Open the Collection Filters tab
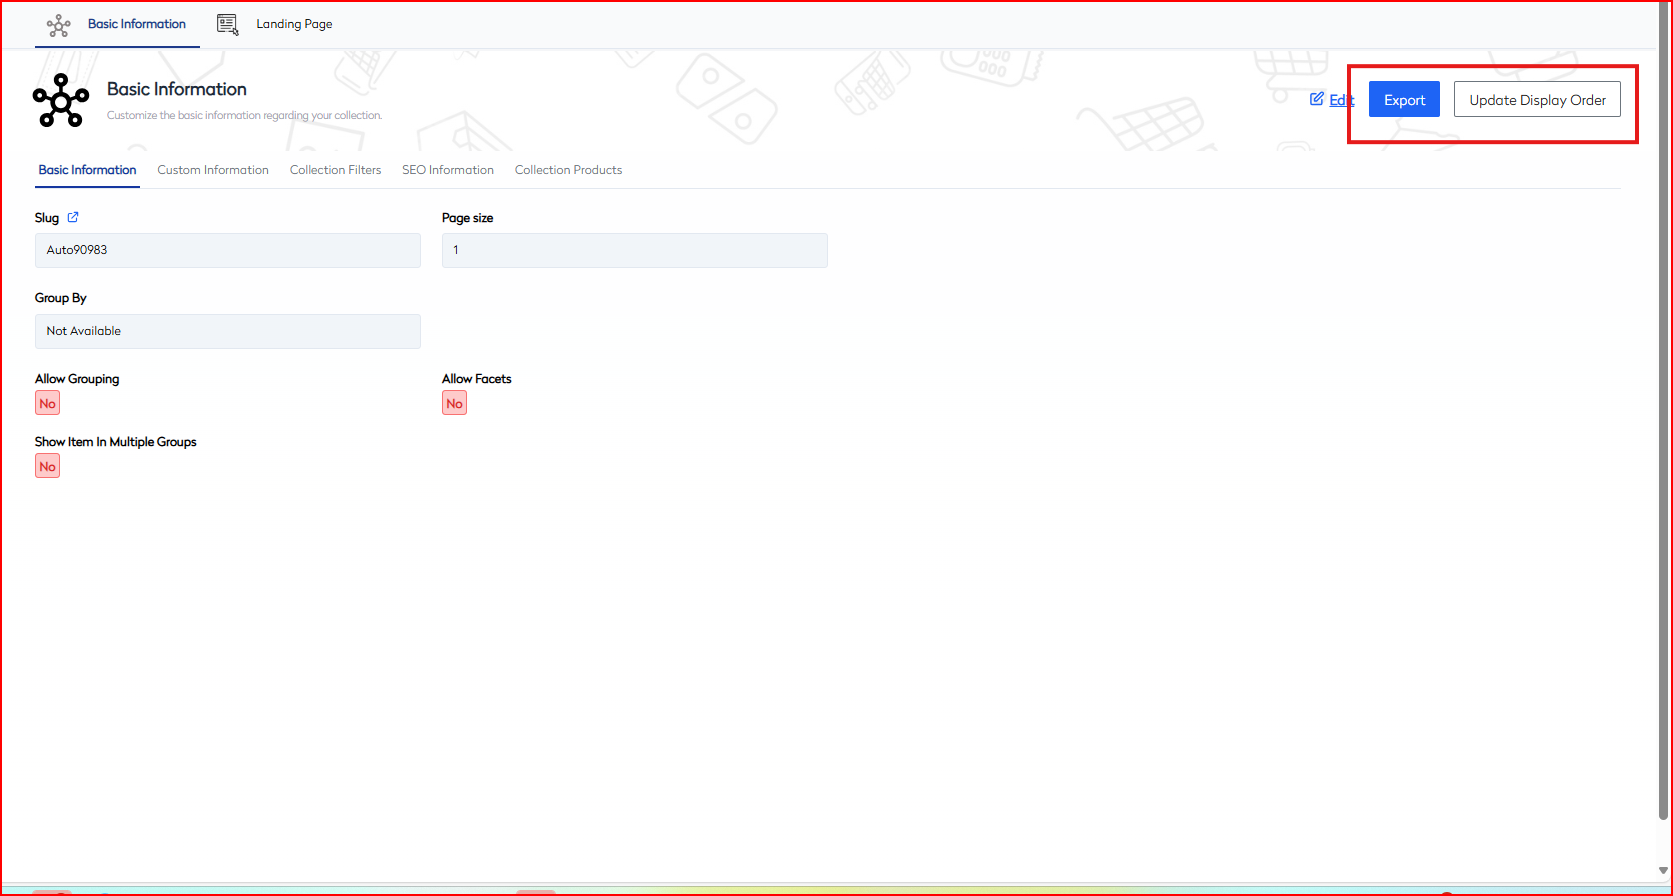Viewport: 1673px width, 896px height. pos(335,170)
